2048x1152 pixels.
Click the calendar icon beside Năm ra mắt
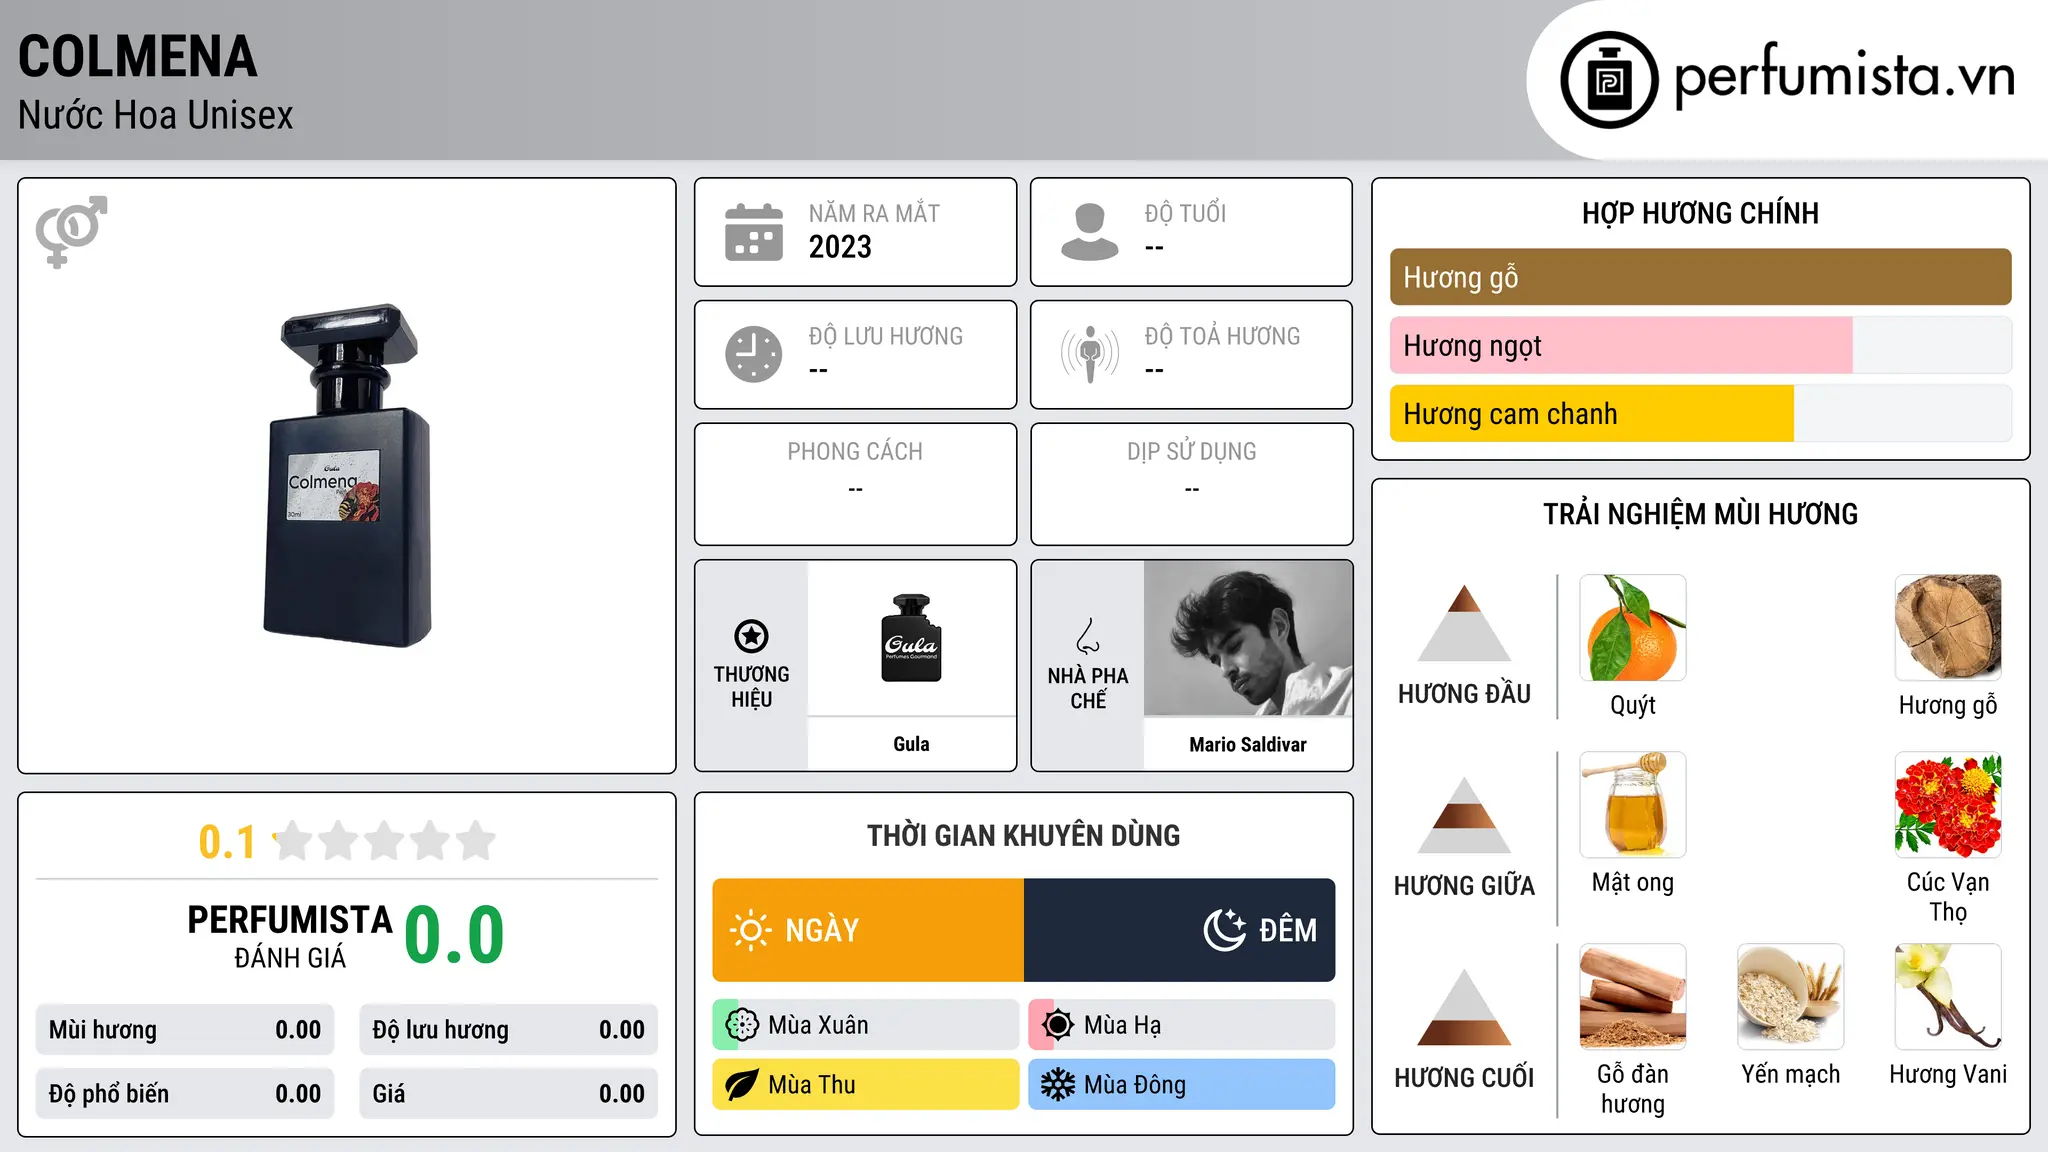tap(754, 232)
